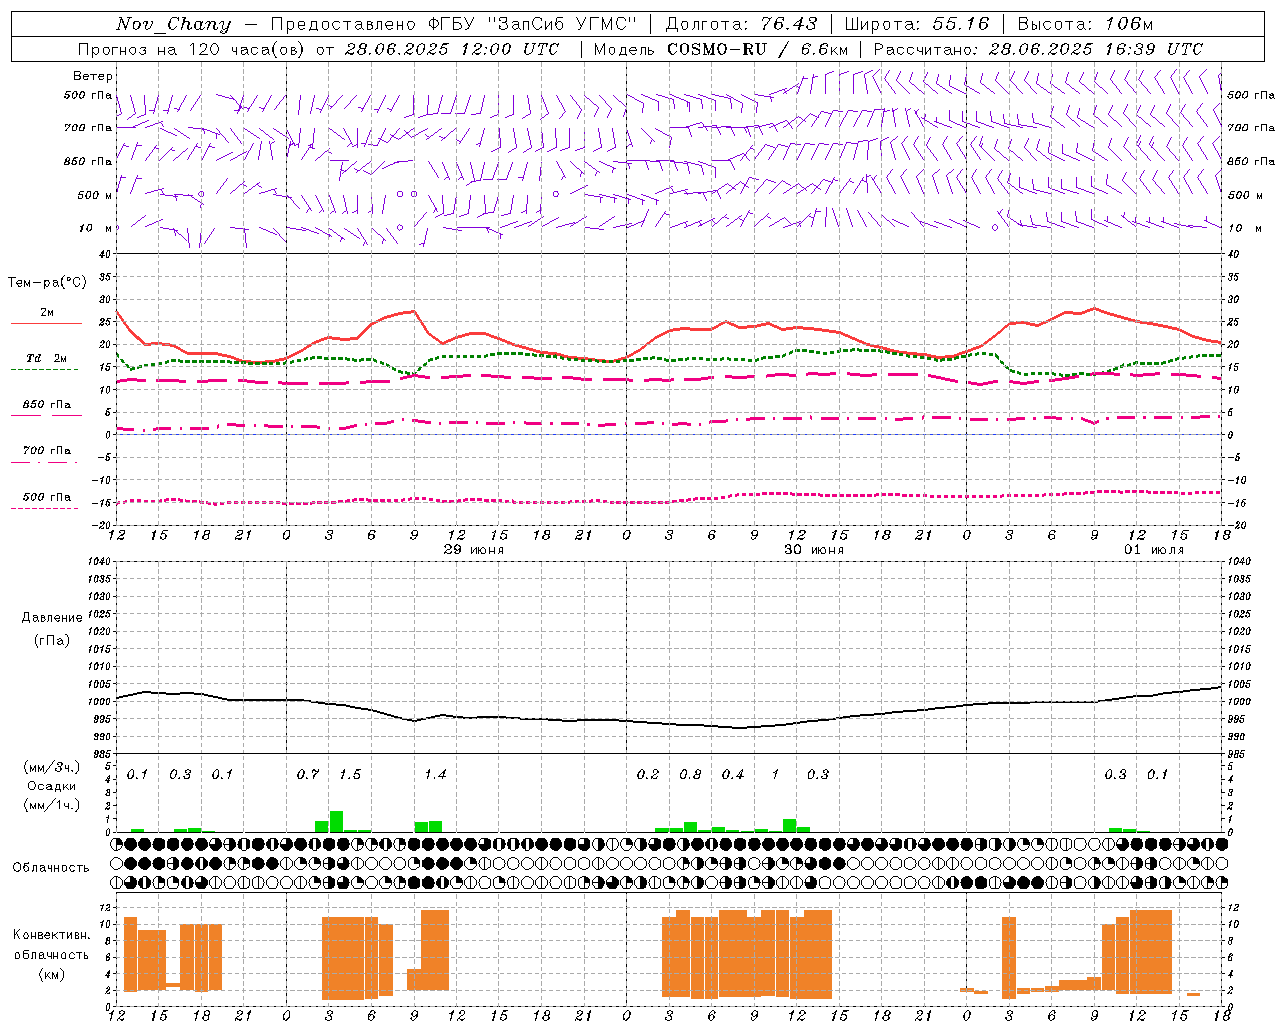The image size is (1280, 1024).
Task: Click the Ветер wind panel label
Action: pos(93,76)
